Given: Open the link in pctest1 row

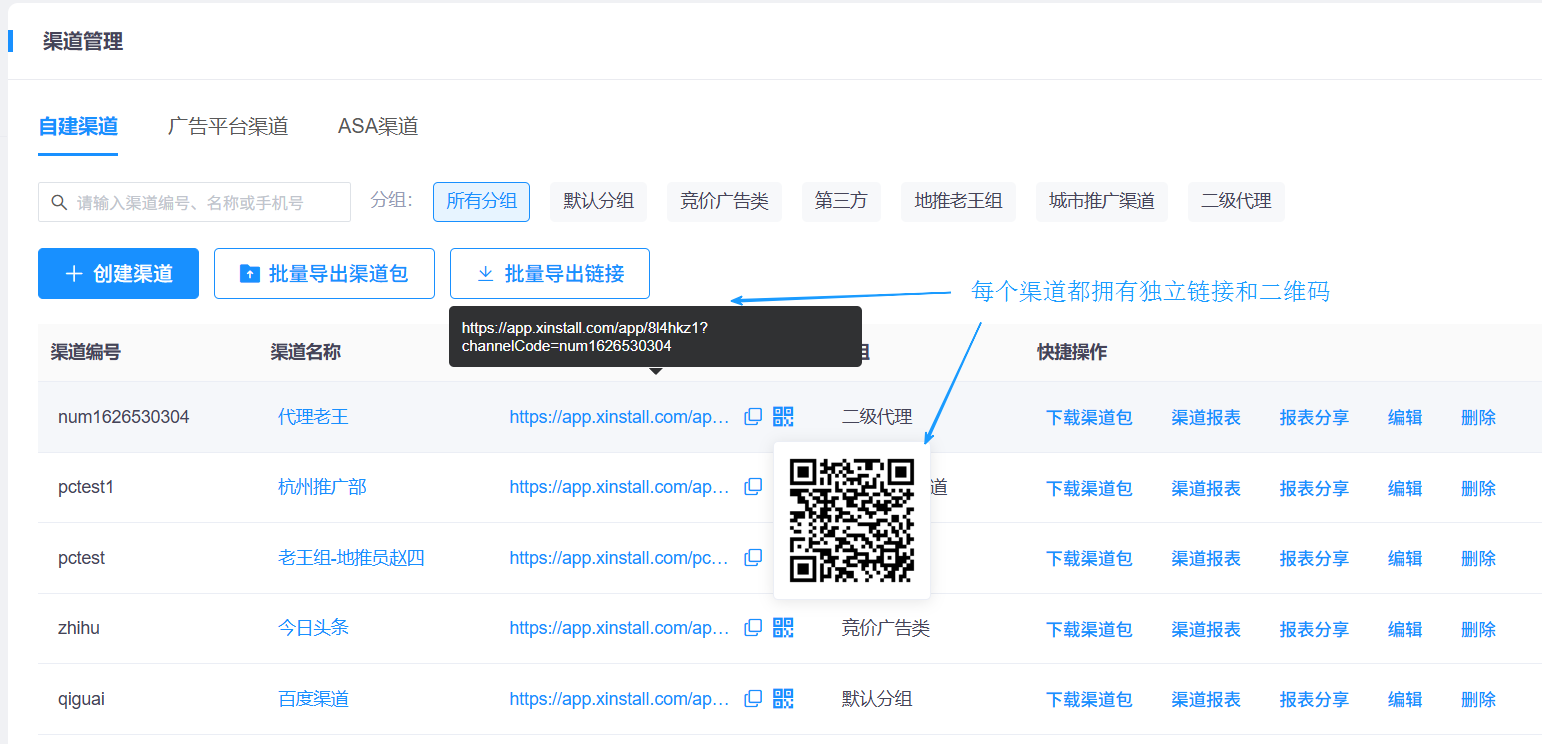Looking at the screenshot, I should point(619,487).
